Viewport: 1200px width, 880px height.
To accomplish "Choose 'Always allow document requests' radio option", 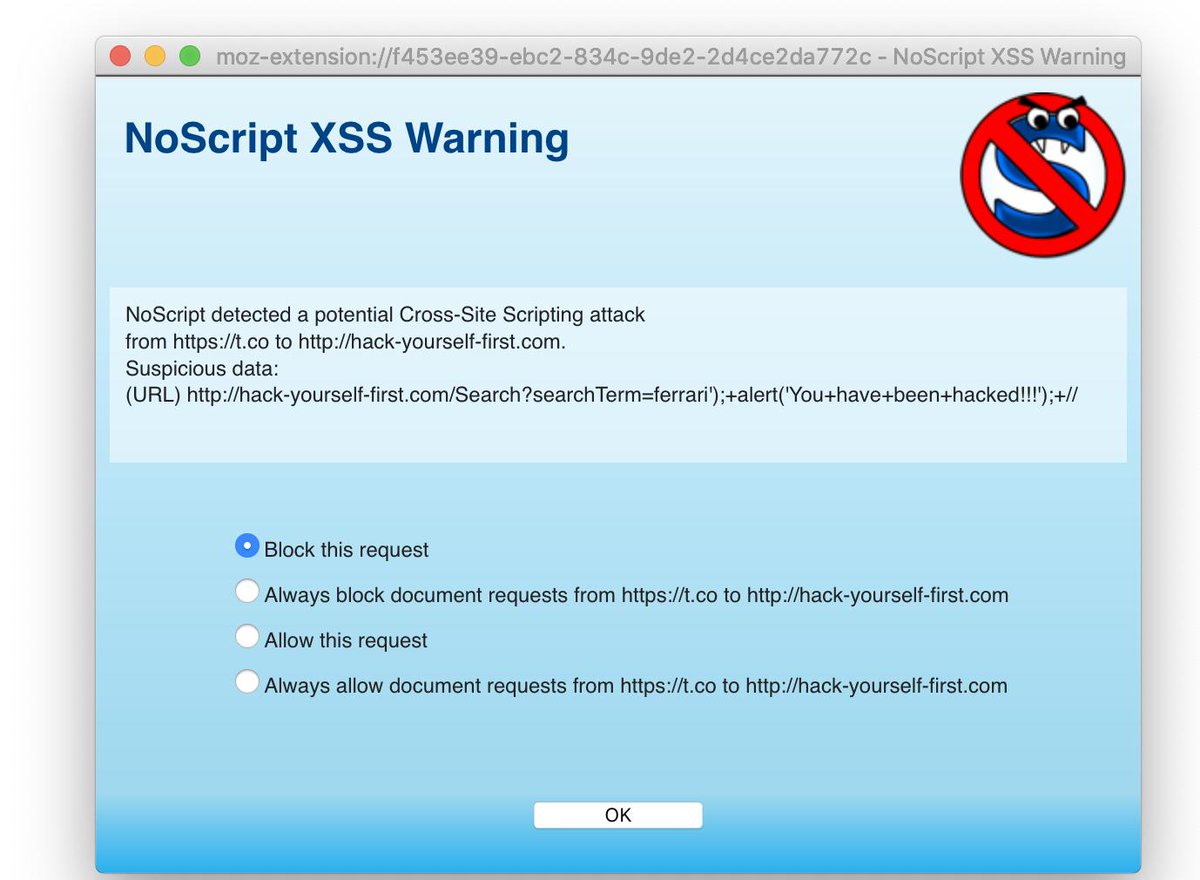I will pos(246,682).
